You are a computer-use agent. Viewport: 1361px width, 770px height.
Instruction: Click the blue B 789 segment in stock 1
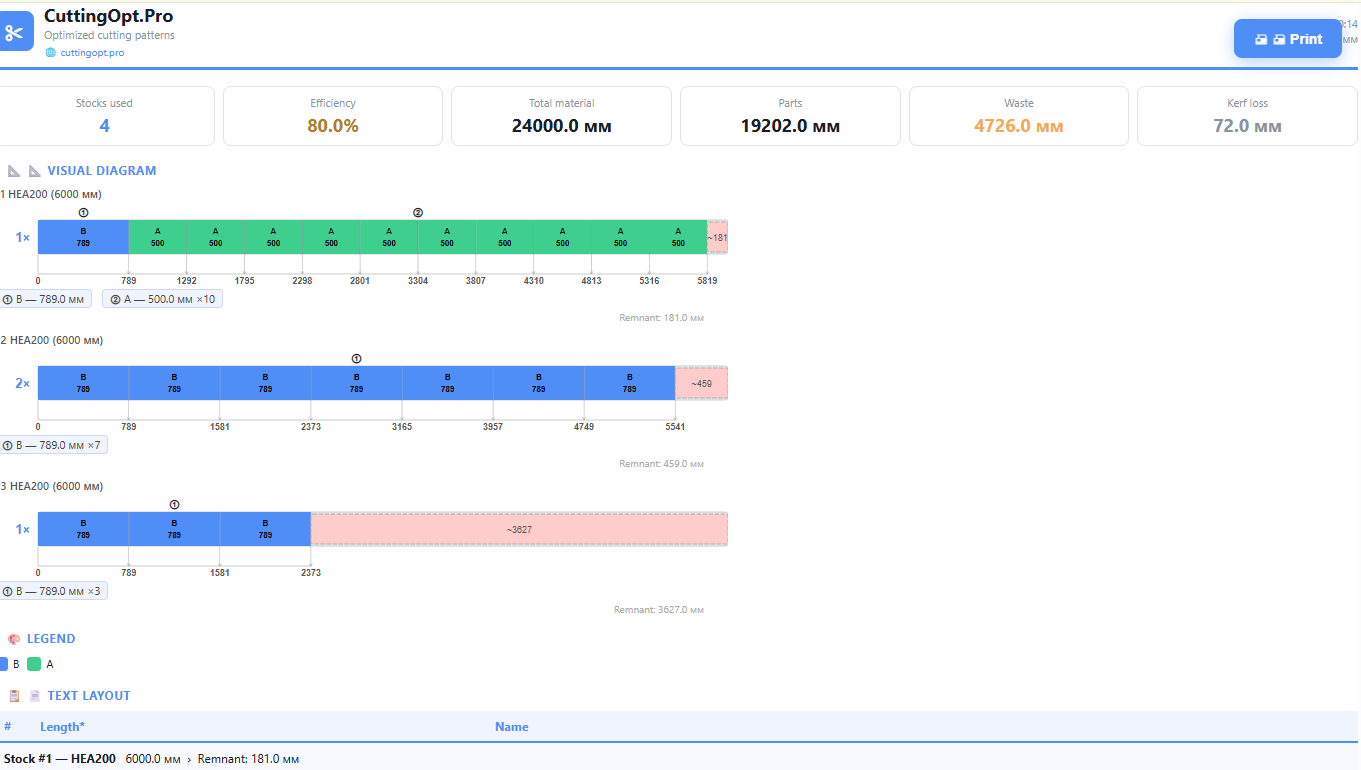click(83, 237)
